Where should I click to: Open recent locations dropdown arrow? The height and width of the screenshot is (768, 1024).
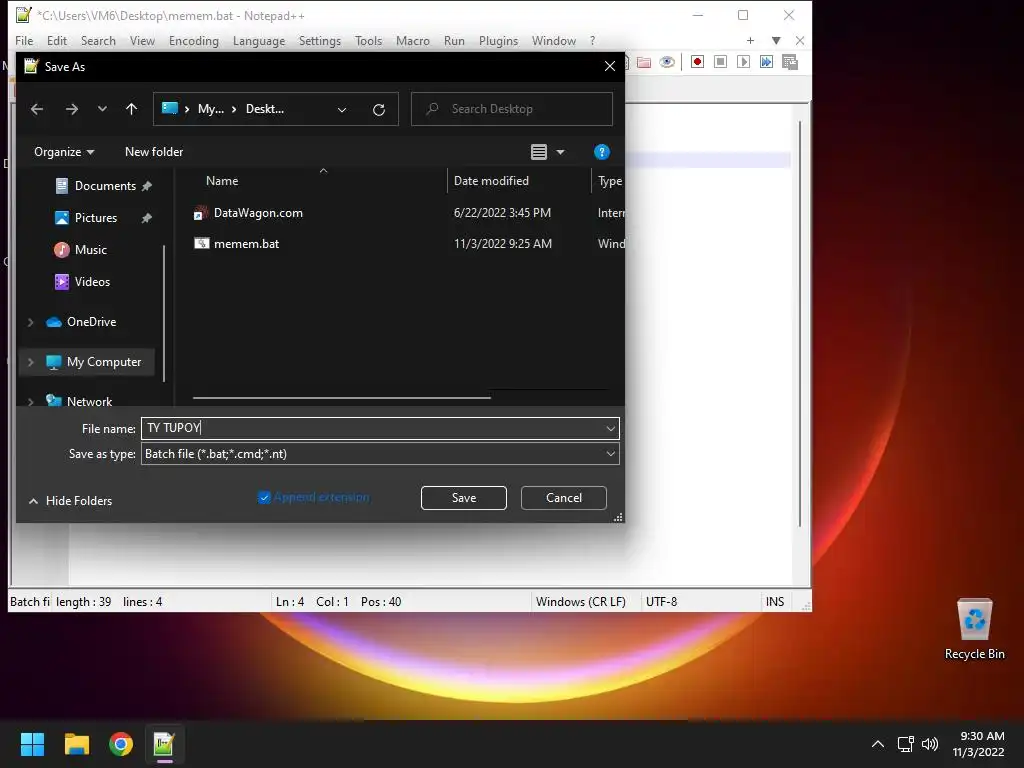pyautogui.click(x=102, y=109)
